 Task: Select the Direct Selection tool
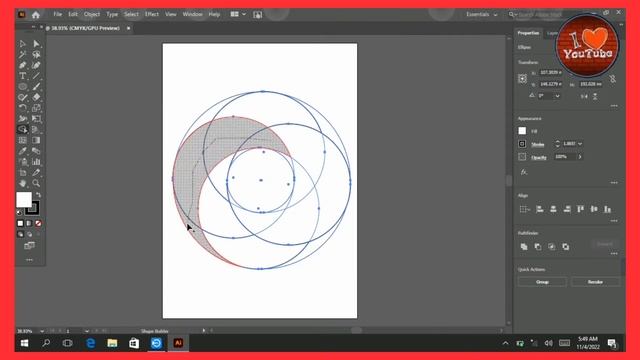(x=36, y=44)
